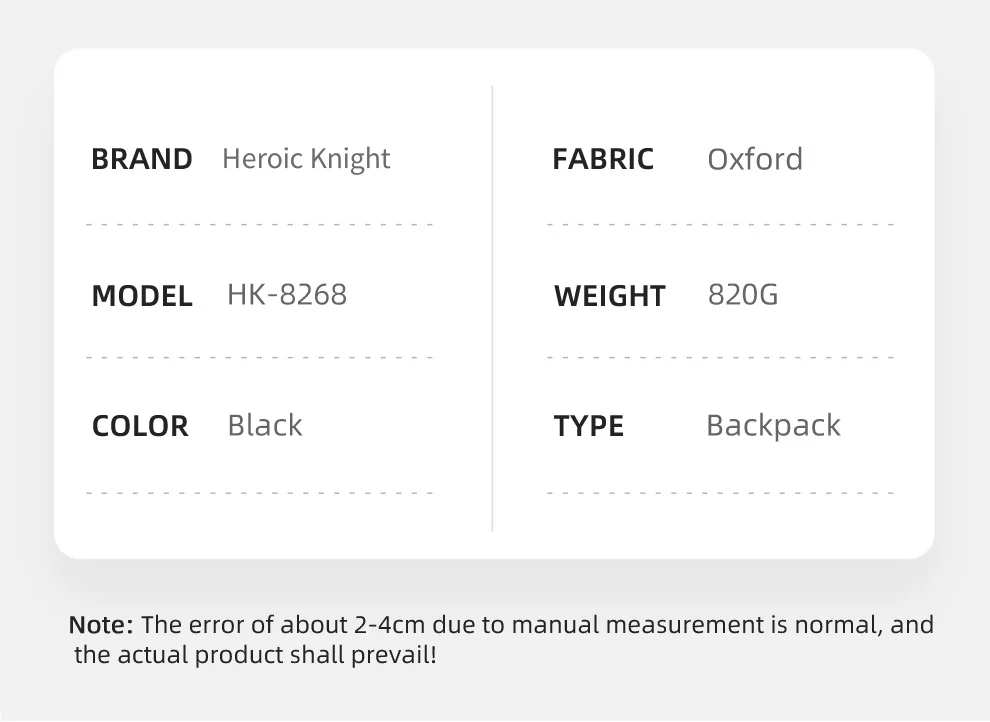Click the MODEL label
Image resolution: width=990 pixels, height=722 pixels.
(x=142, y=296)
